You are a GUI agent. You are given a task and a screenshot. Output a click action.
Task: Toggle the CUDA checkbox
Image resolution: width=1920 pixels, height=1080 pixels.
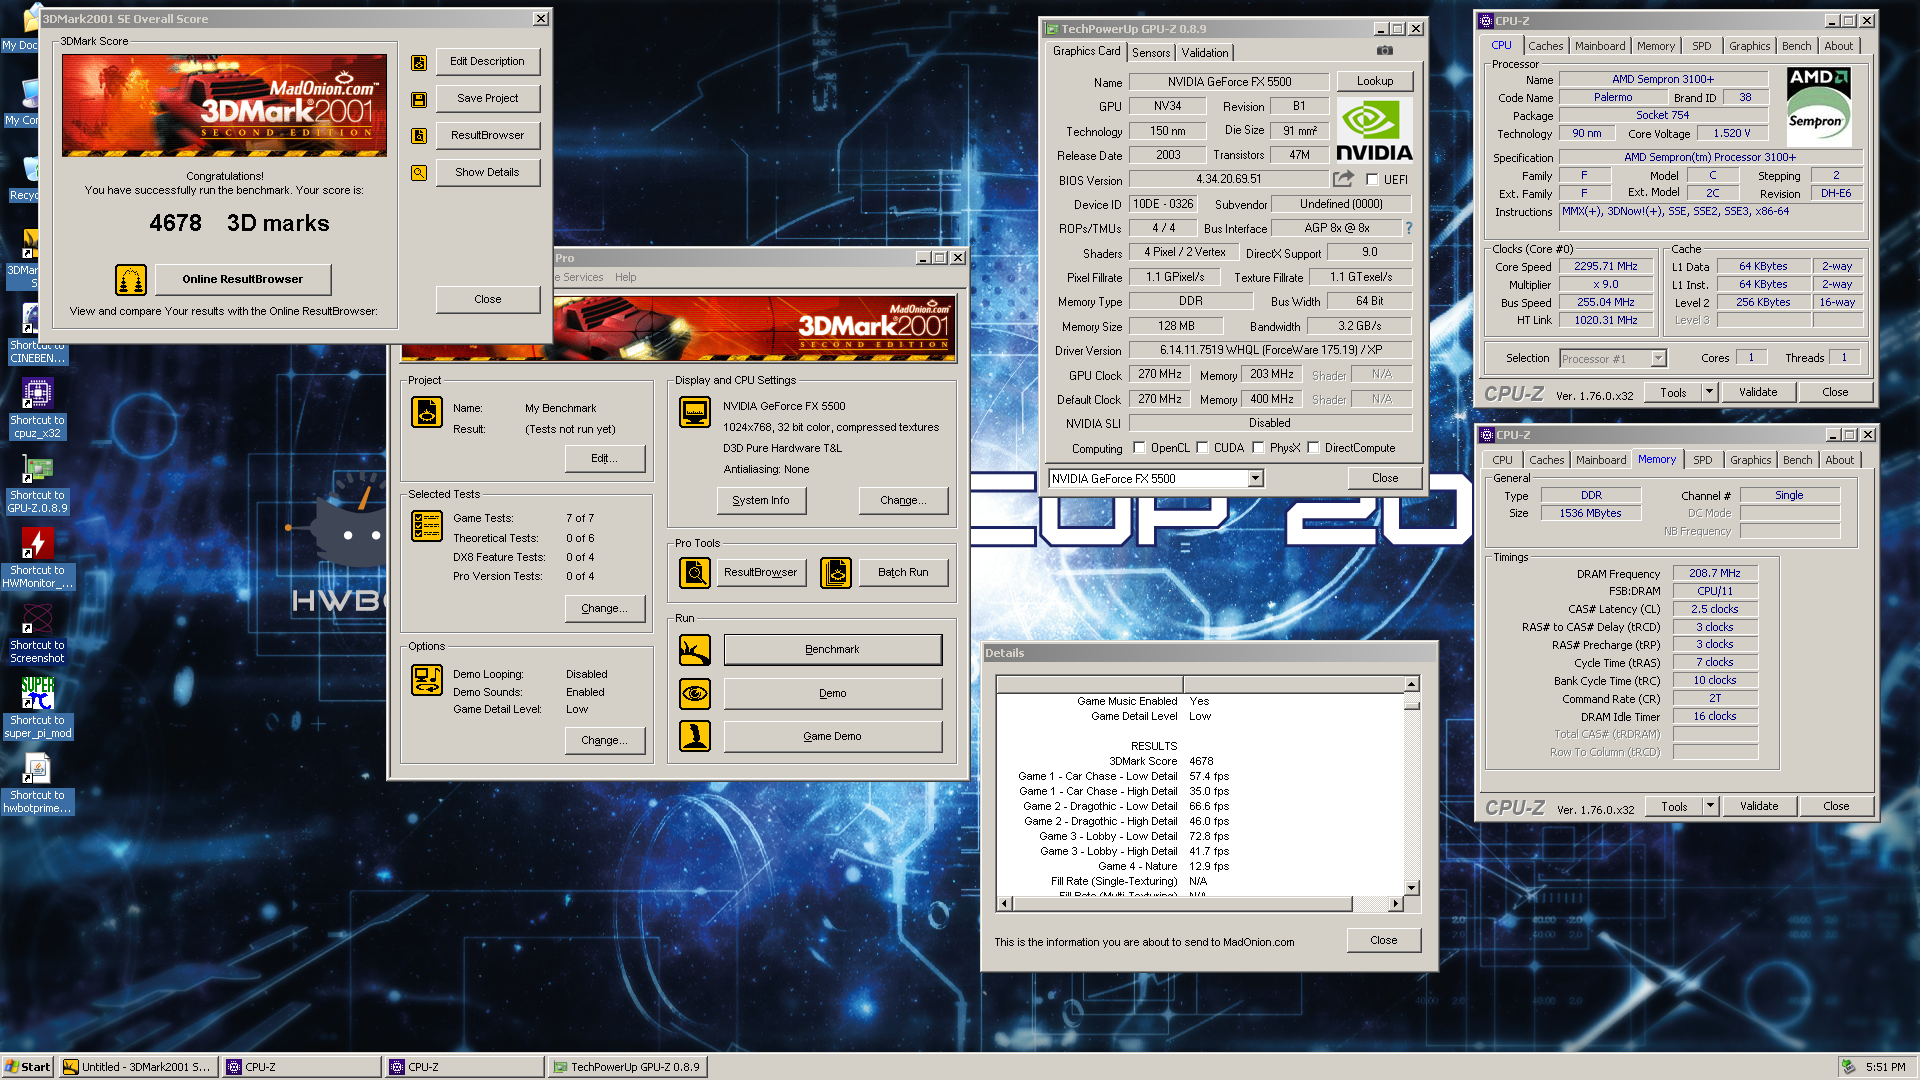[1202, 448]
